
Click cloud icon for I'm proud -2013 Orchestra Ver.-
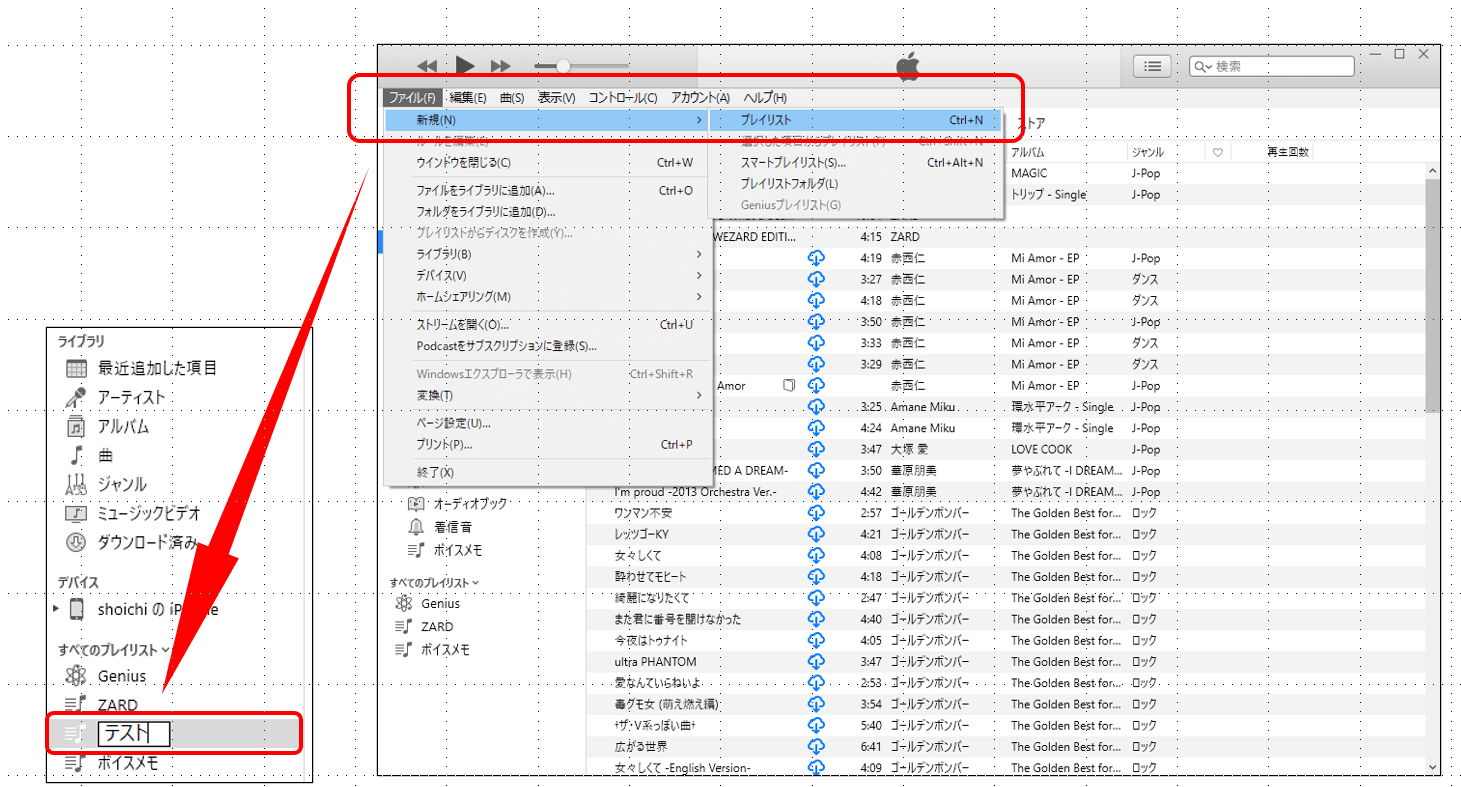pos(816,491)
